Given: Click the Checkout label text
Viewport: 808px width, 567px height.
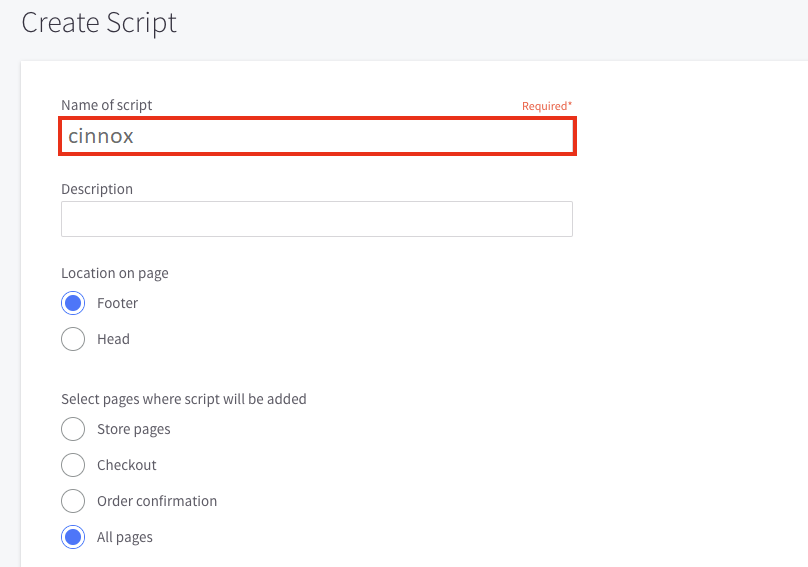Looking at the screenshot, I should coord(127,465).
